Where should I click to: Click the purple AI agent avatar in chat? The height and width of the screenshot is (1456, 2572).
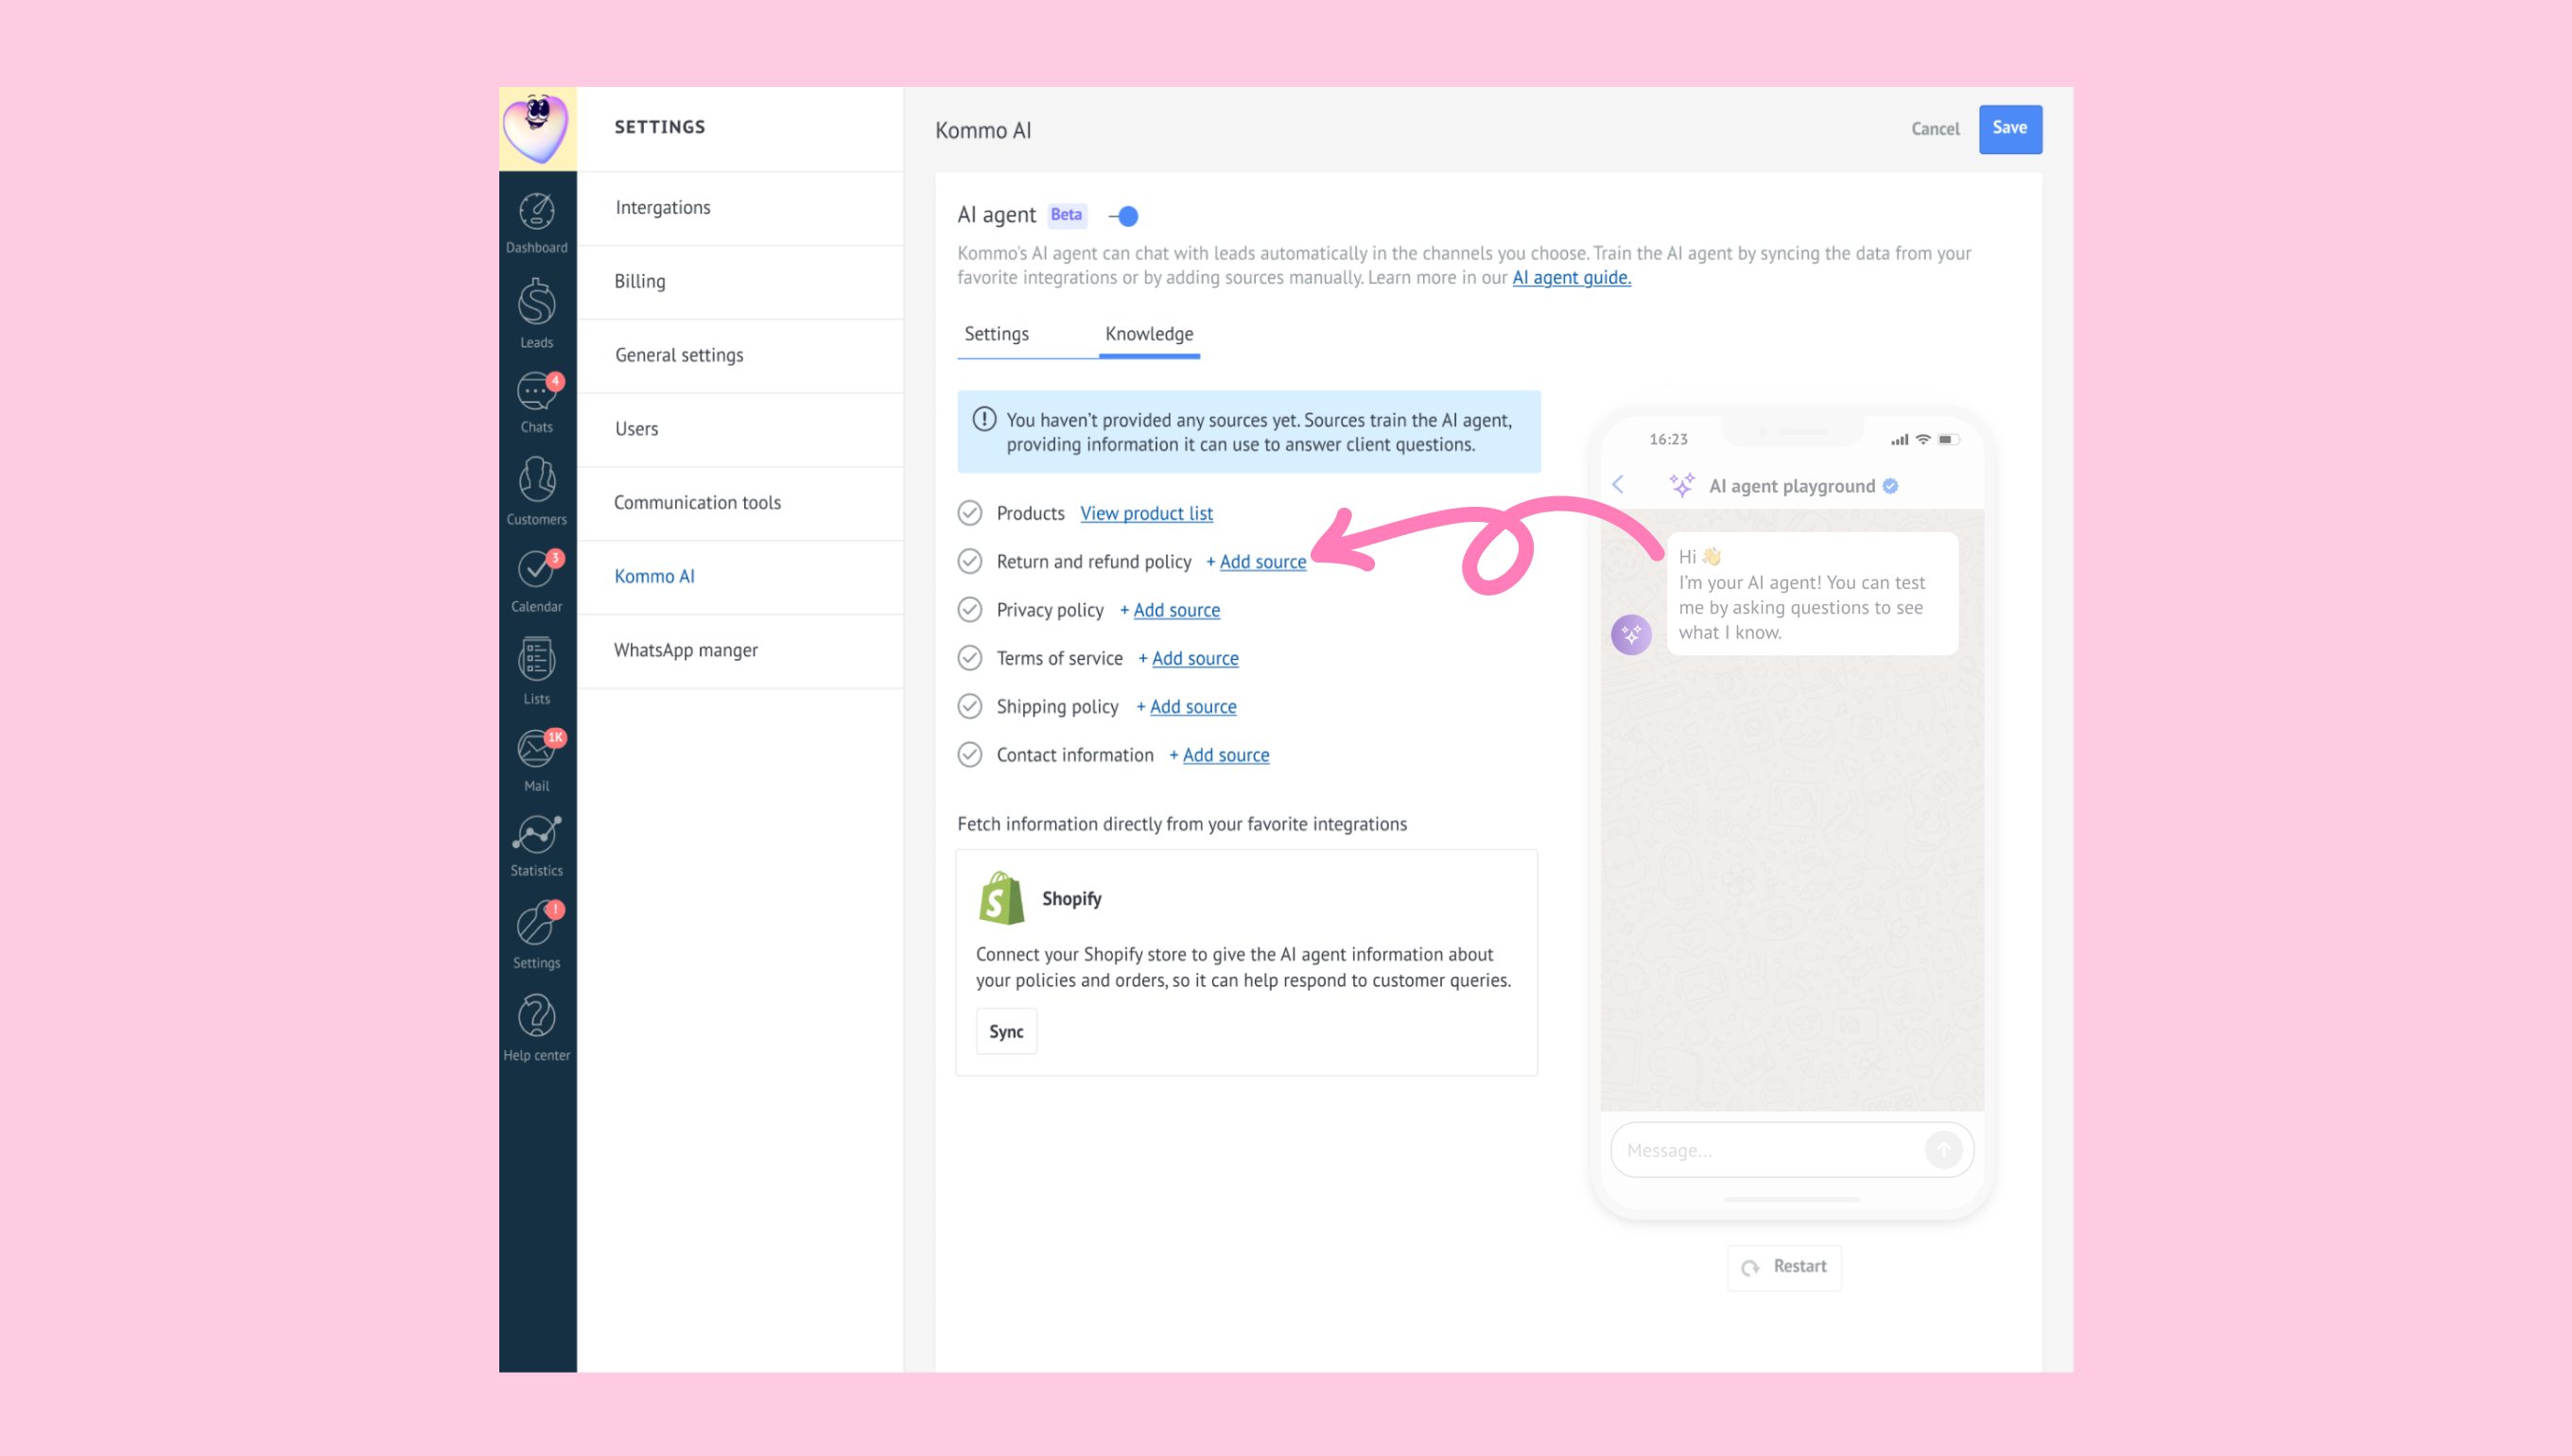(1631, 634)
